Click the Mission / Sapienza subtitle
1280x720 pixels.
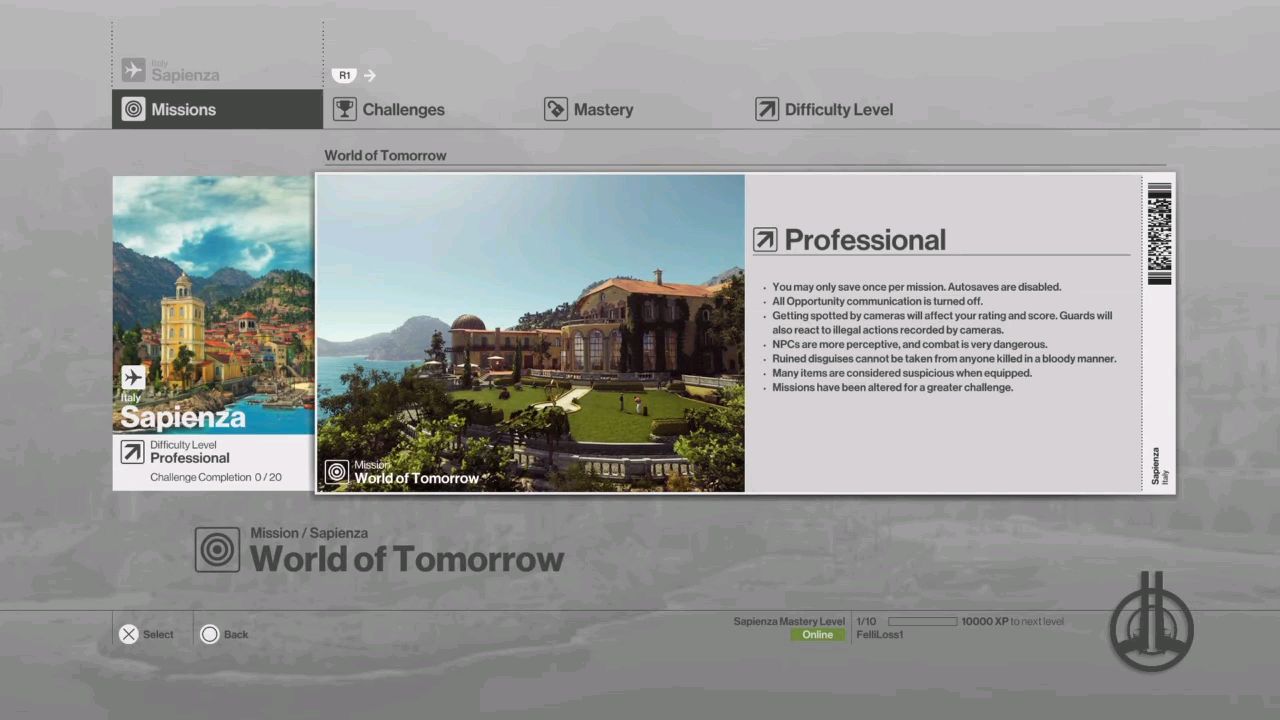pyautogui.click(x=309, y=533)
